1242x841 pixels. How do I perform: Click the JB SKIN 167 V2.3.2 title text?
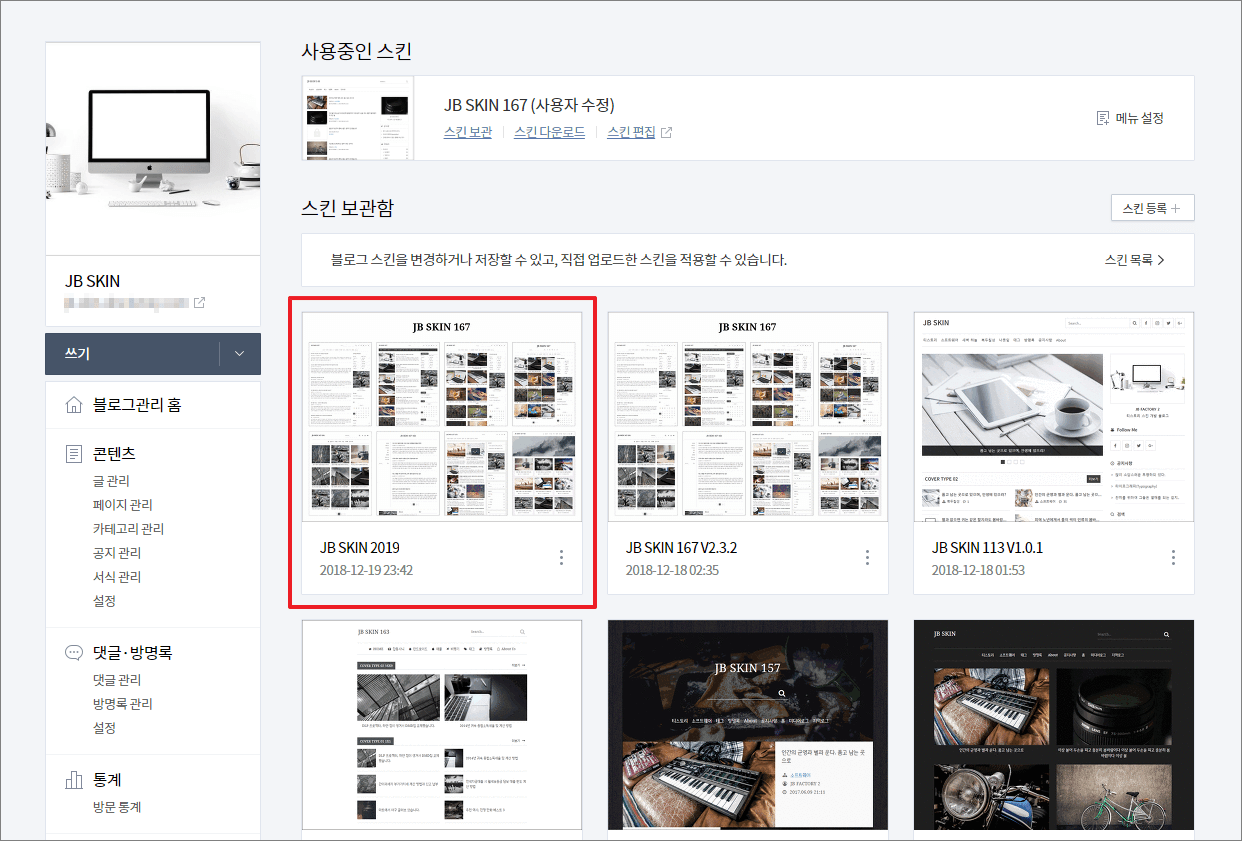[682, 548]
